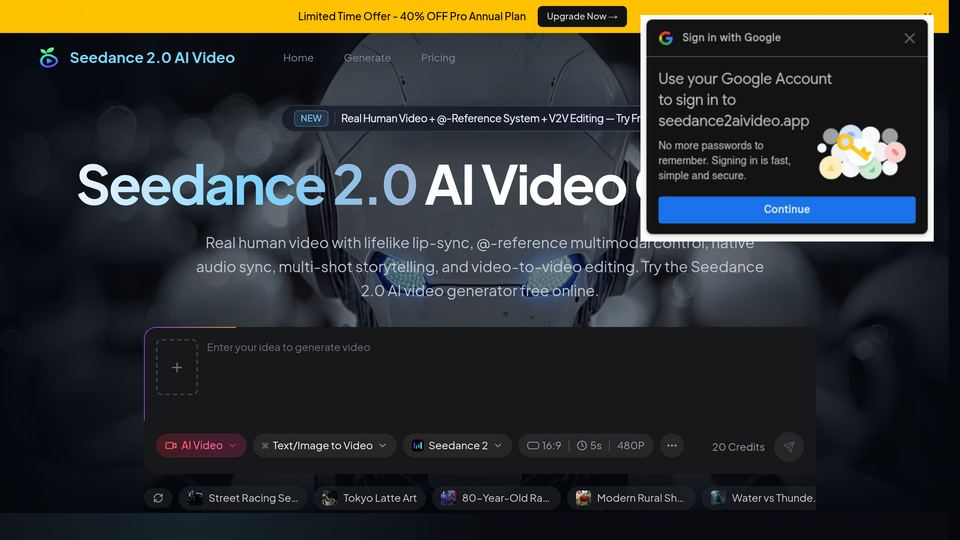Click the send paper-plane icon
Image resolution: width=960 pixels, height=540 pixels.
(x=789, y=447)
